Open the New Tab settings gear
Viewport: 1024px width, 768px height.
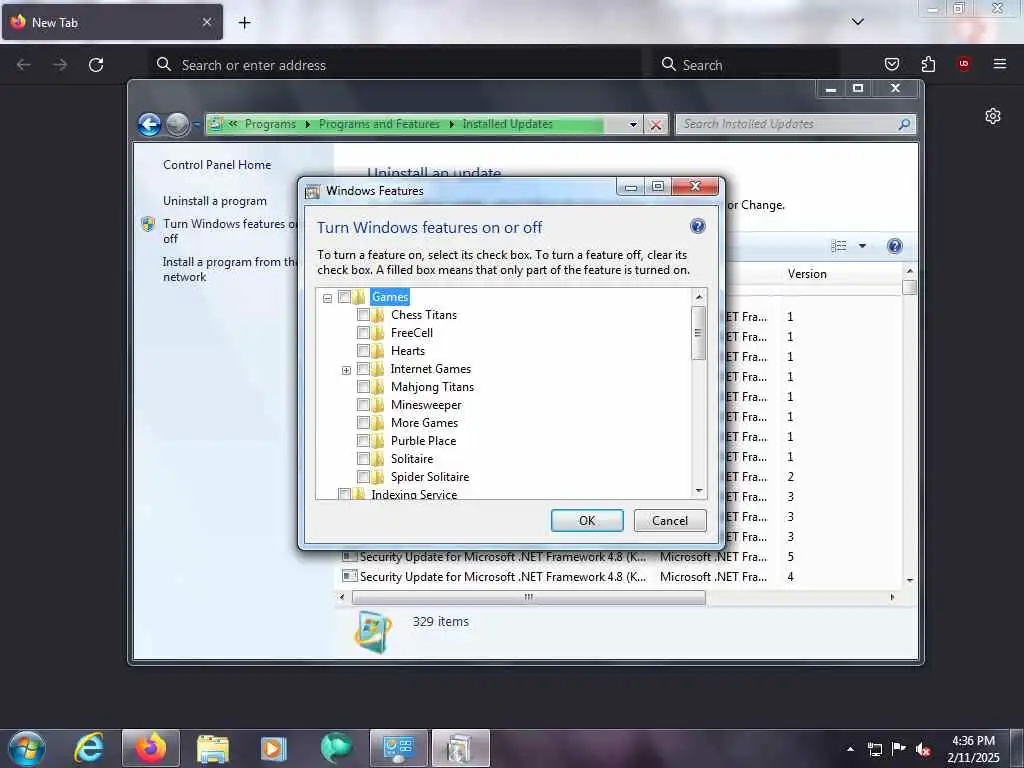coord(993,116)
